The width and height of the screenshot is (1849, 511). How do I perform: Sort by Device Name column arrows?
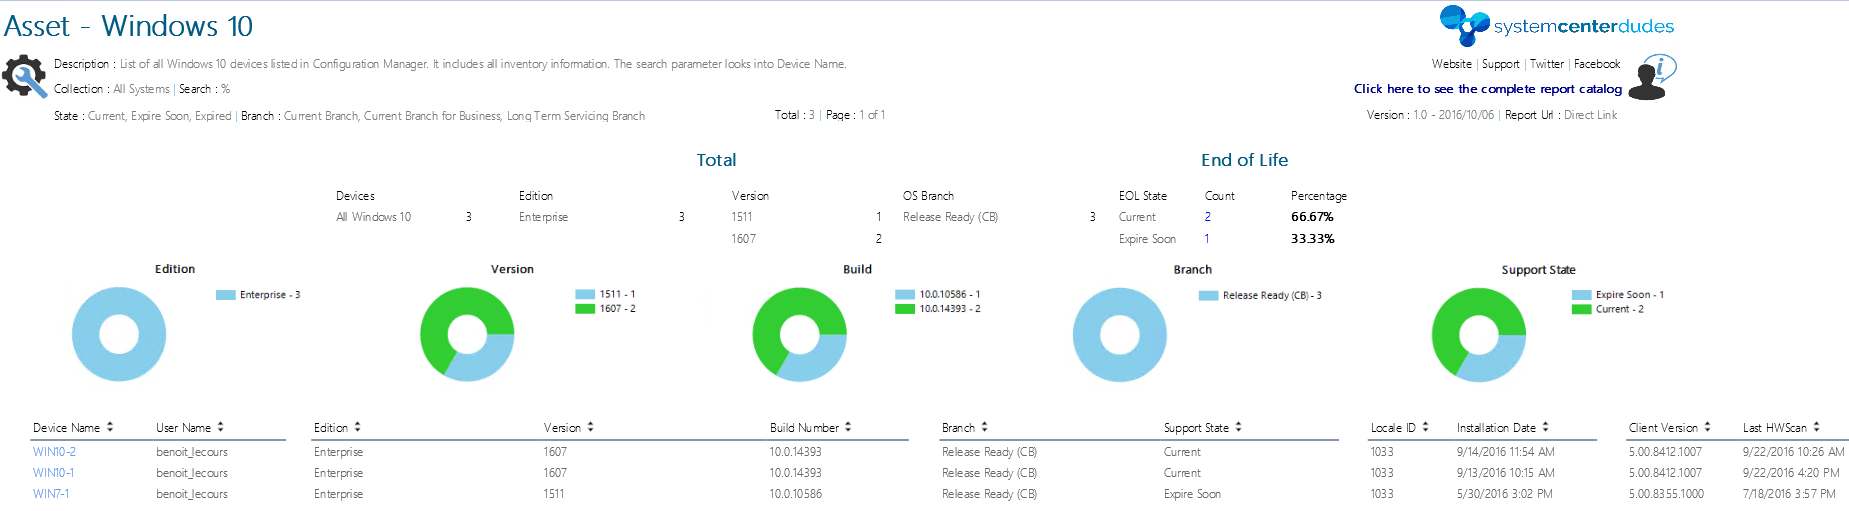(x=110, y=427)
